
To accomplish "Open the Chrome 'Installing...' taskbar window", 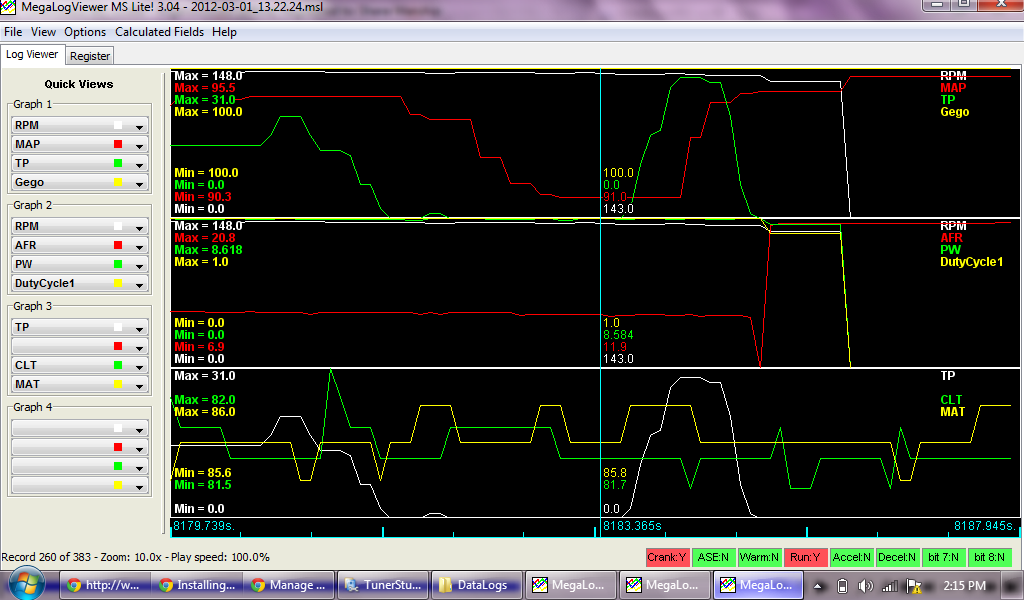I will click(x=197, y=585).
